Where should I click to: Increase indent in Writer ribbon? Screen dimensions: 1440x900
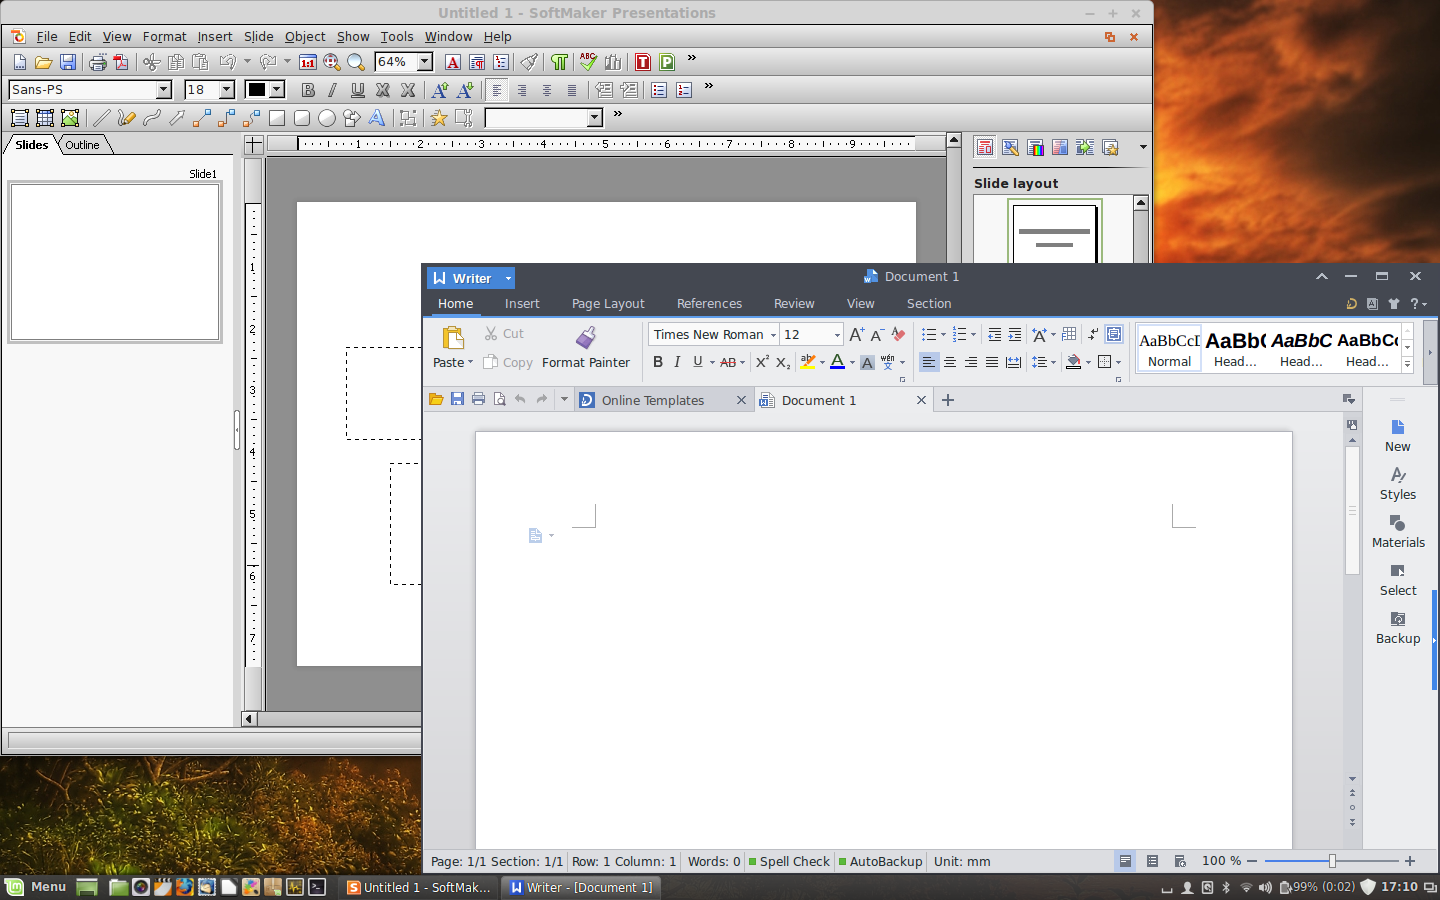pos(1015,335)
